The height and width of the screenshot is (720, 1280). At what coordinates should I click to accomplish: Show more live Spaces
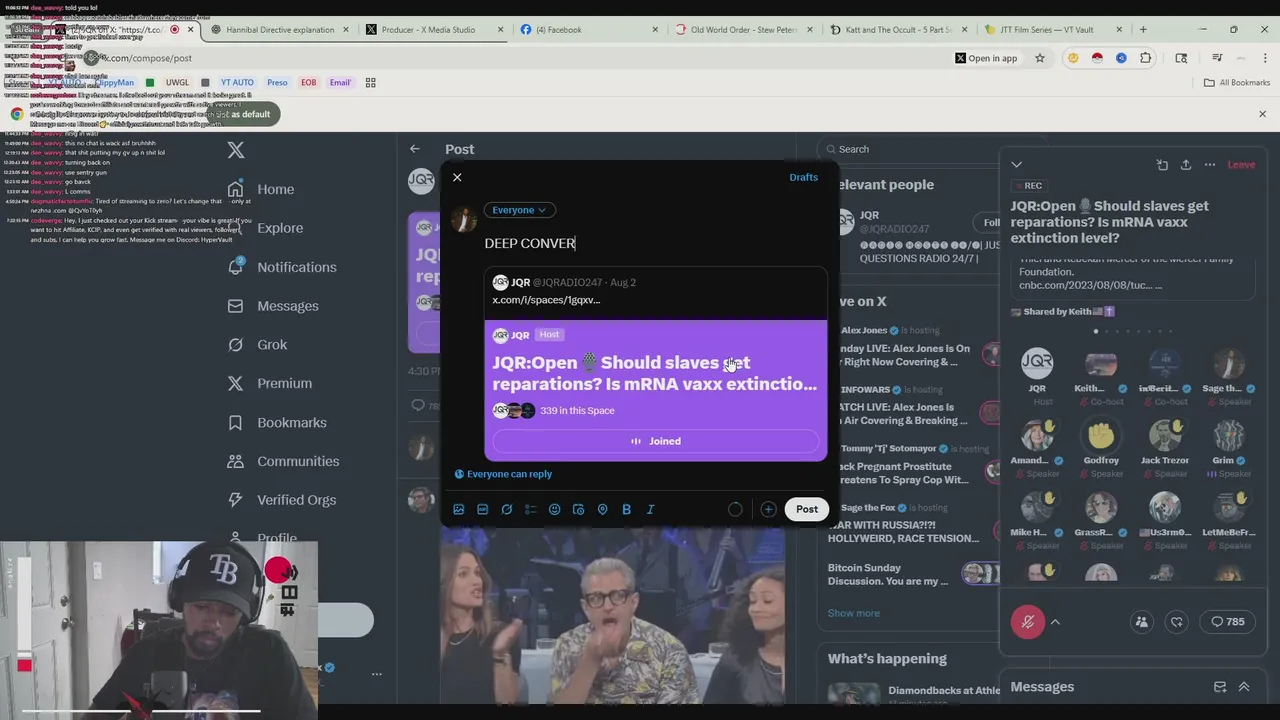[x=854, y=613]
